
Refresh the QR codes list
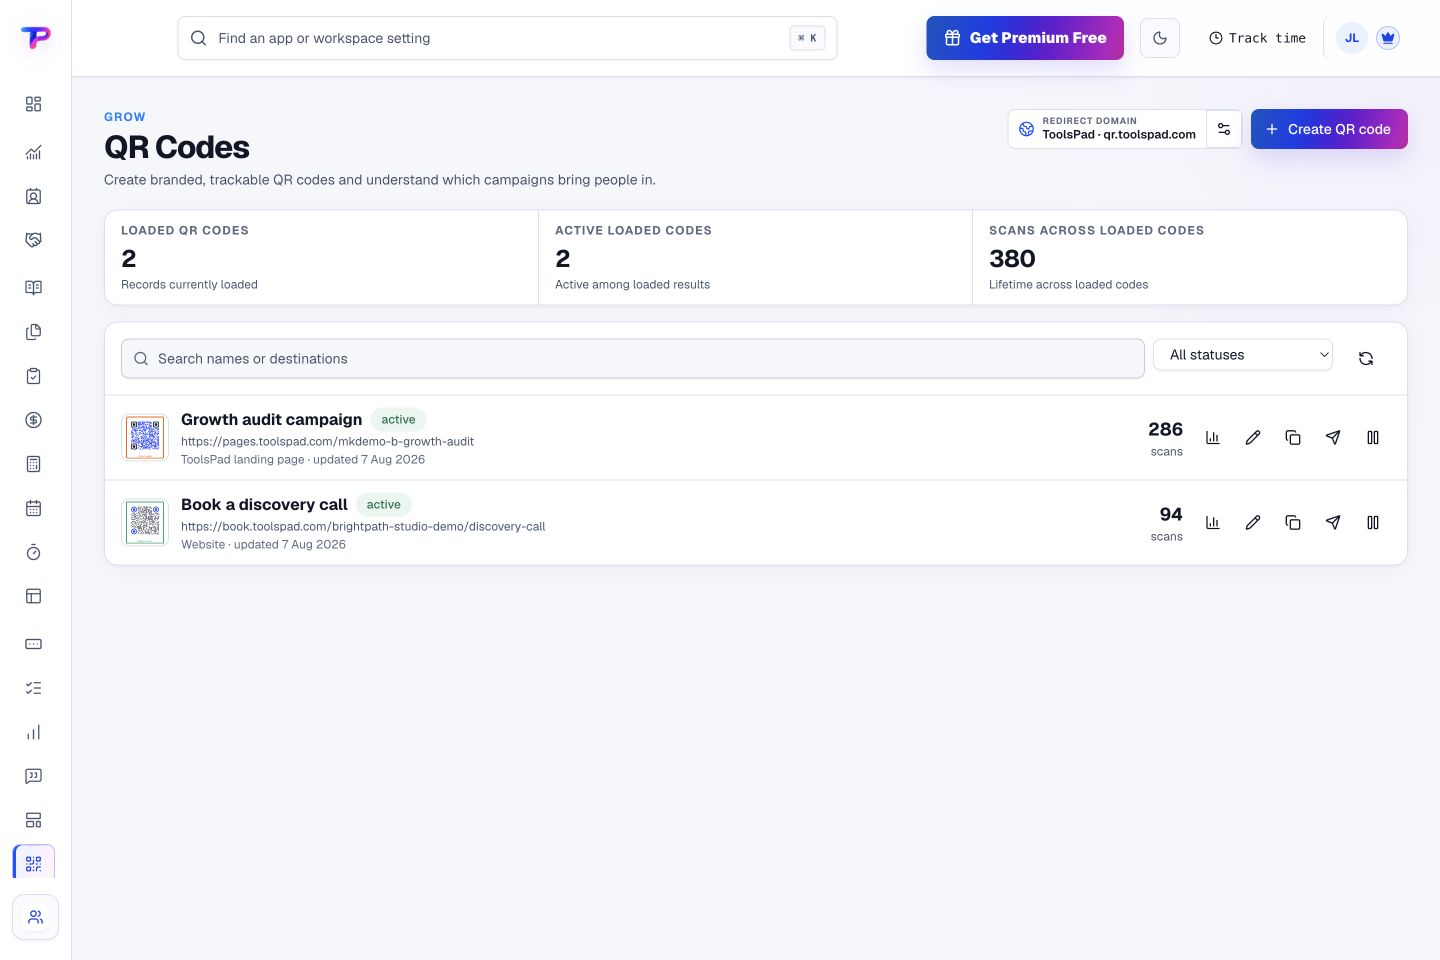click(1366, 358)
